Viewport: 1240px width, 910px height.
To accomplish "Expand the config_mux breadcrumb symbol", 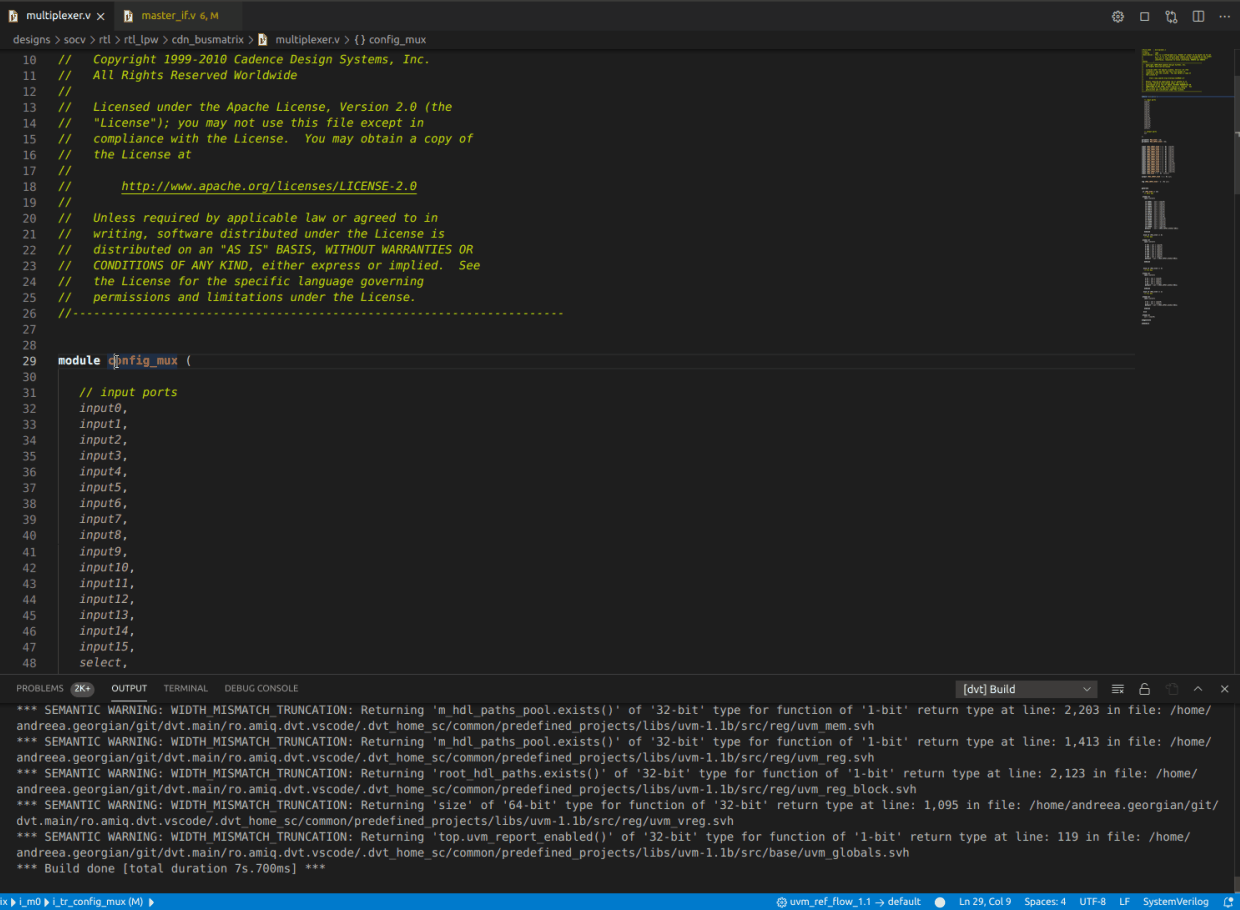I will click(x=390, y=40).
